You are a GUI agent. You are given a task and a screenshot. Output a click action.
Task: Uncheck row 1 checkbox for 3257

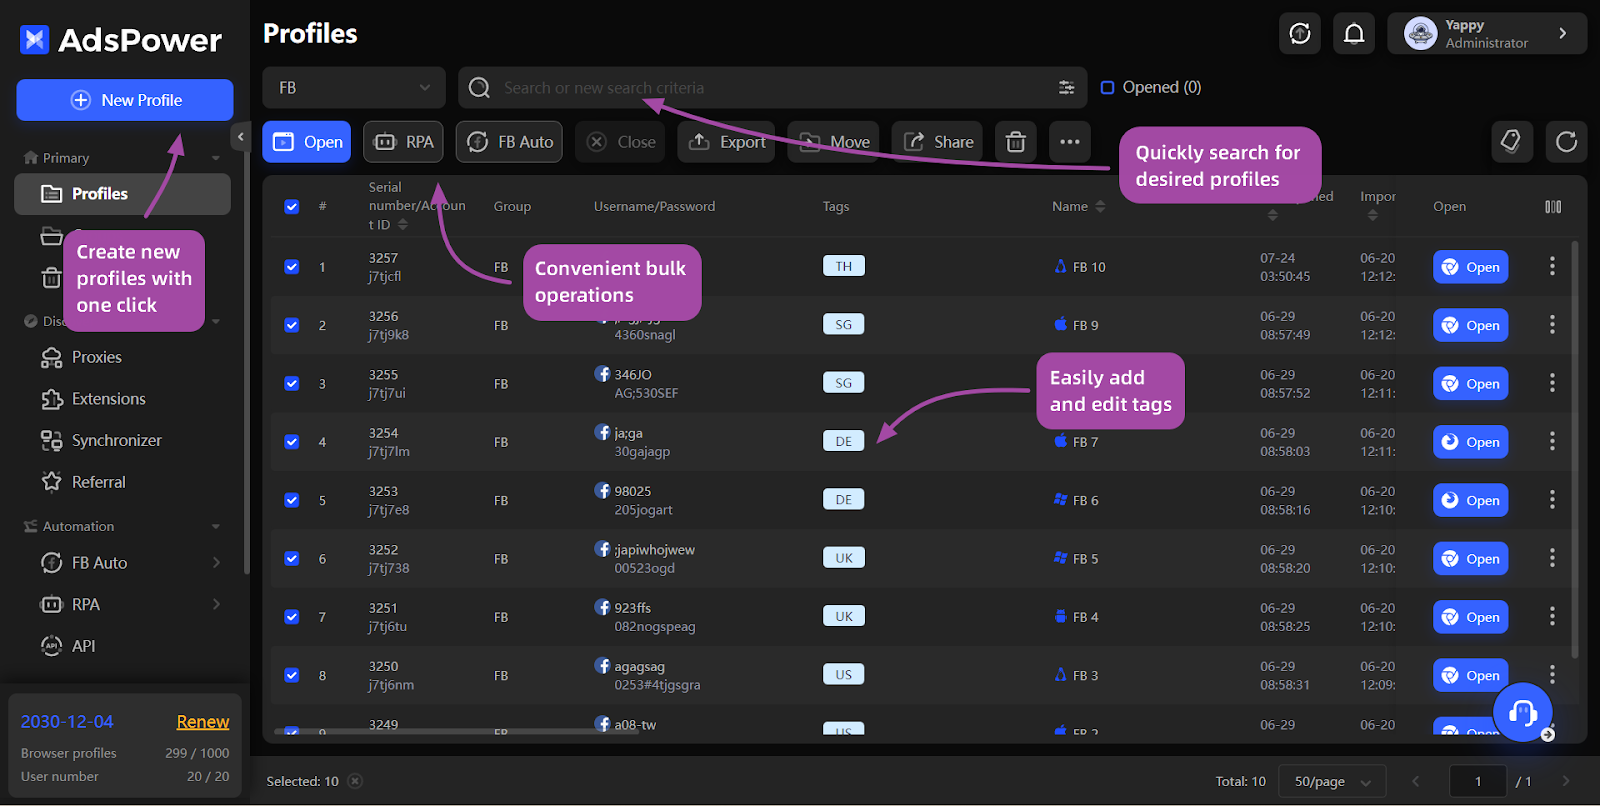click(x=292, y=267)
